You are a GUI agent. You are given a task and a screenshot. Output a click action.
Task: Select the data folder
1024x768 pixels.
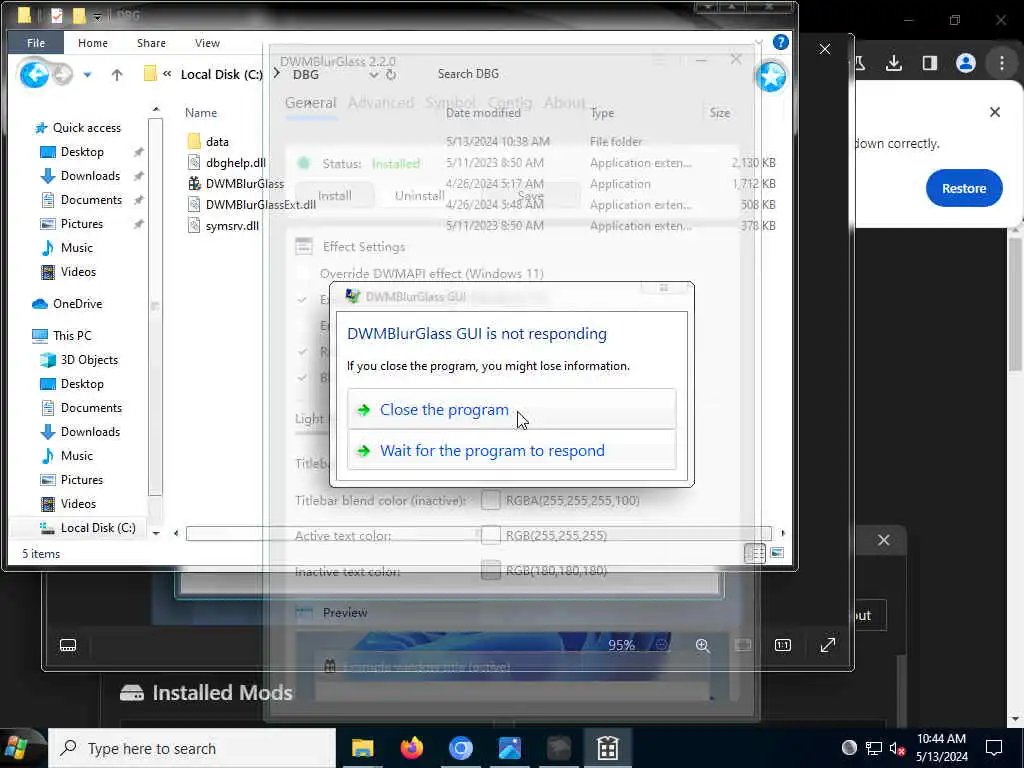(217, 142)
